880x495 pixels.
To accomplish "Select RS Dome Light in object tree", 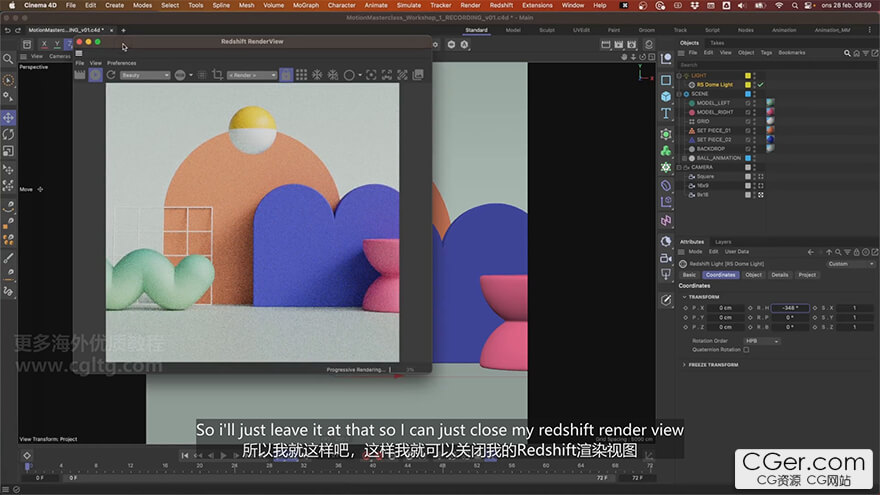I will pyautogui.click(x=714, y=85).
